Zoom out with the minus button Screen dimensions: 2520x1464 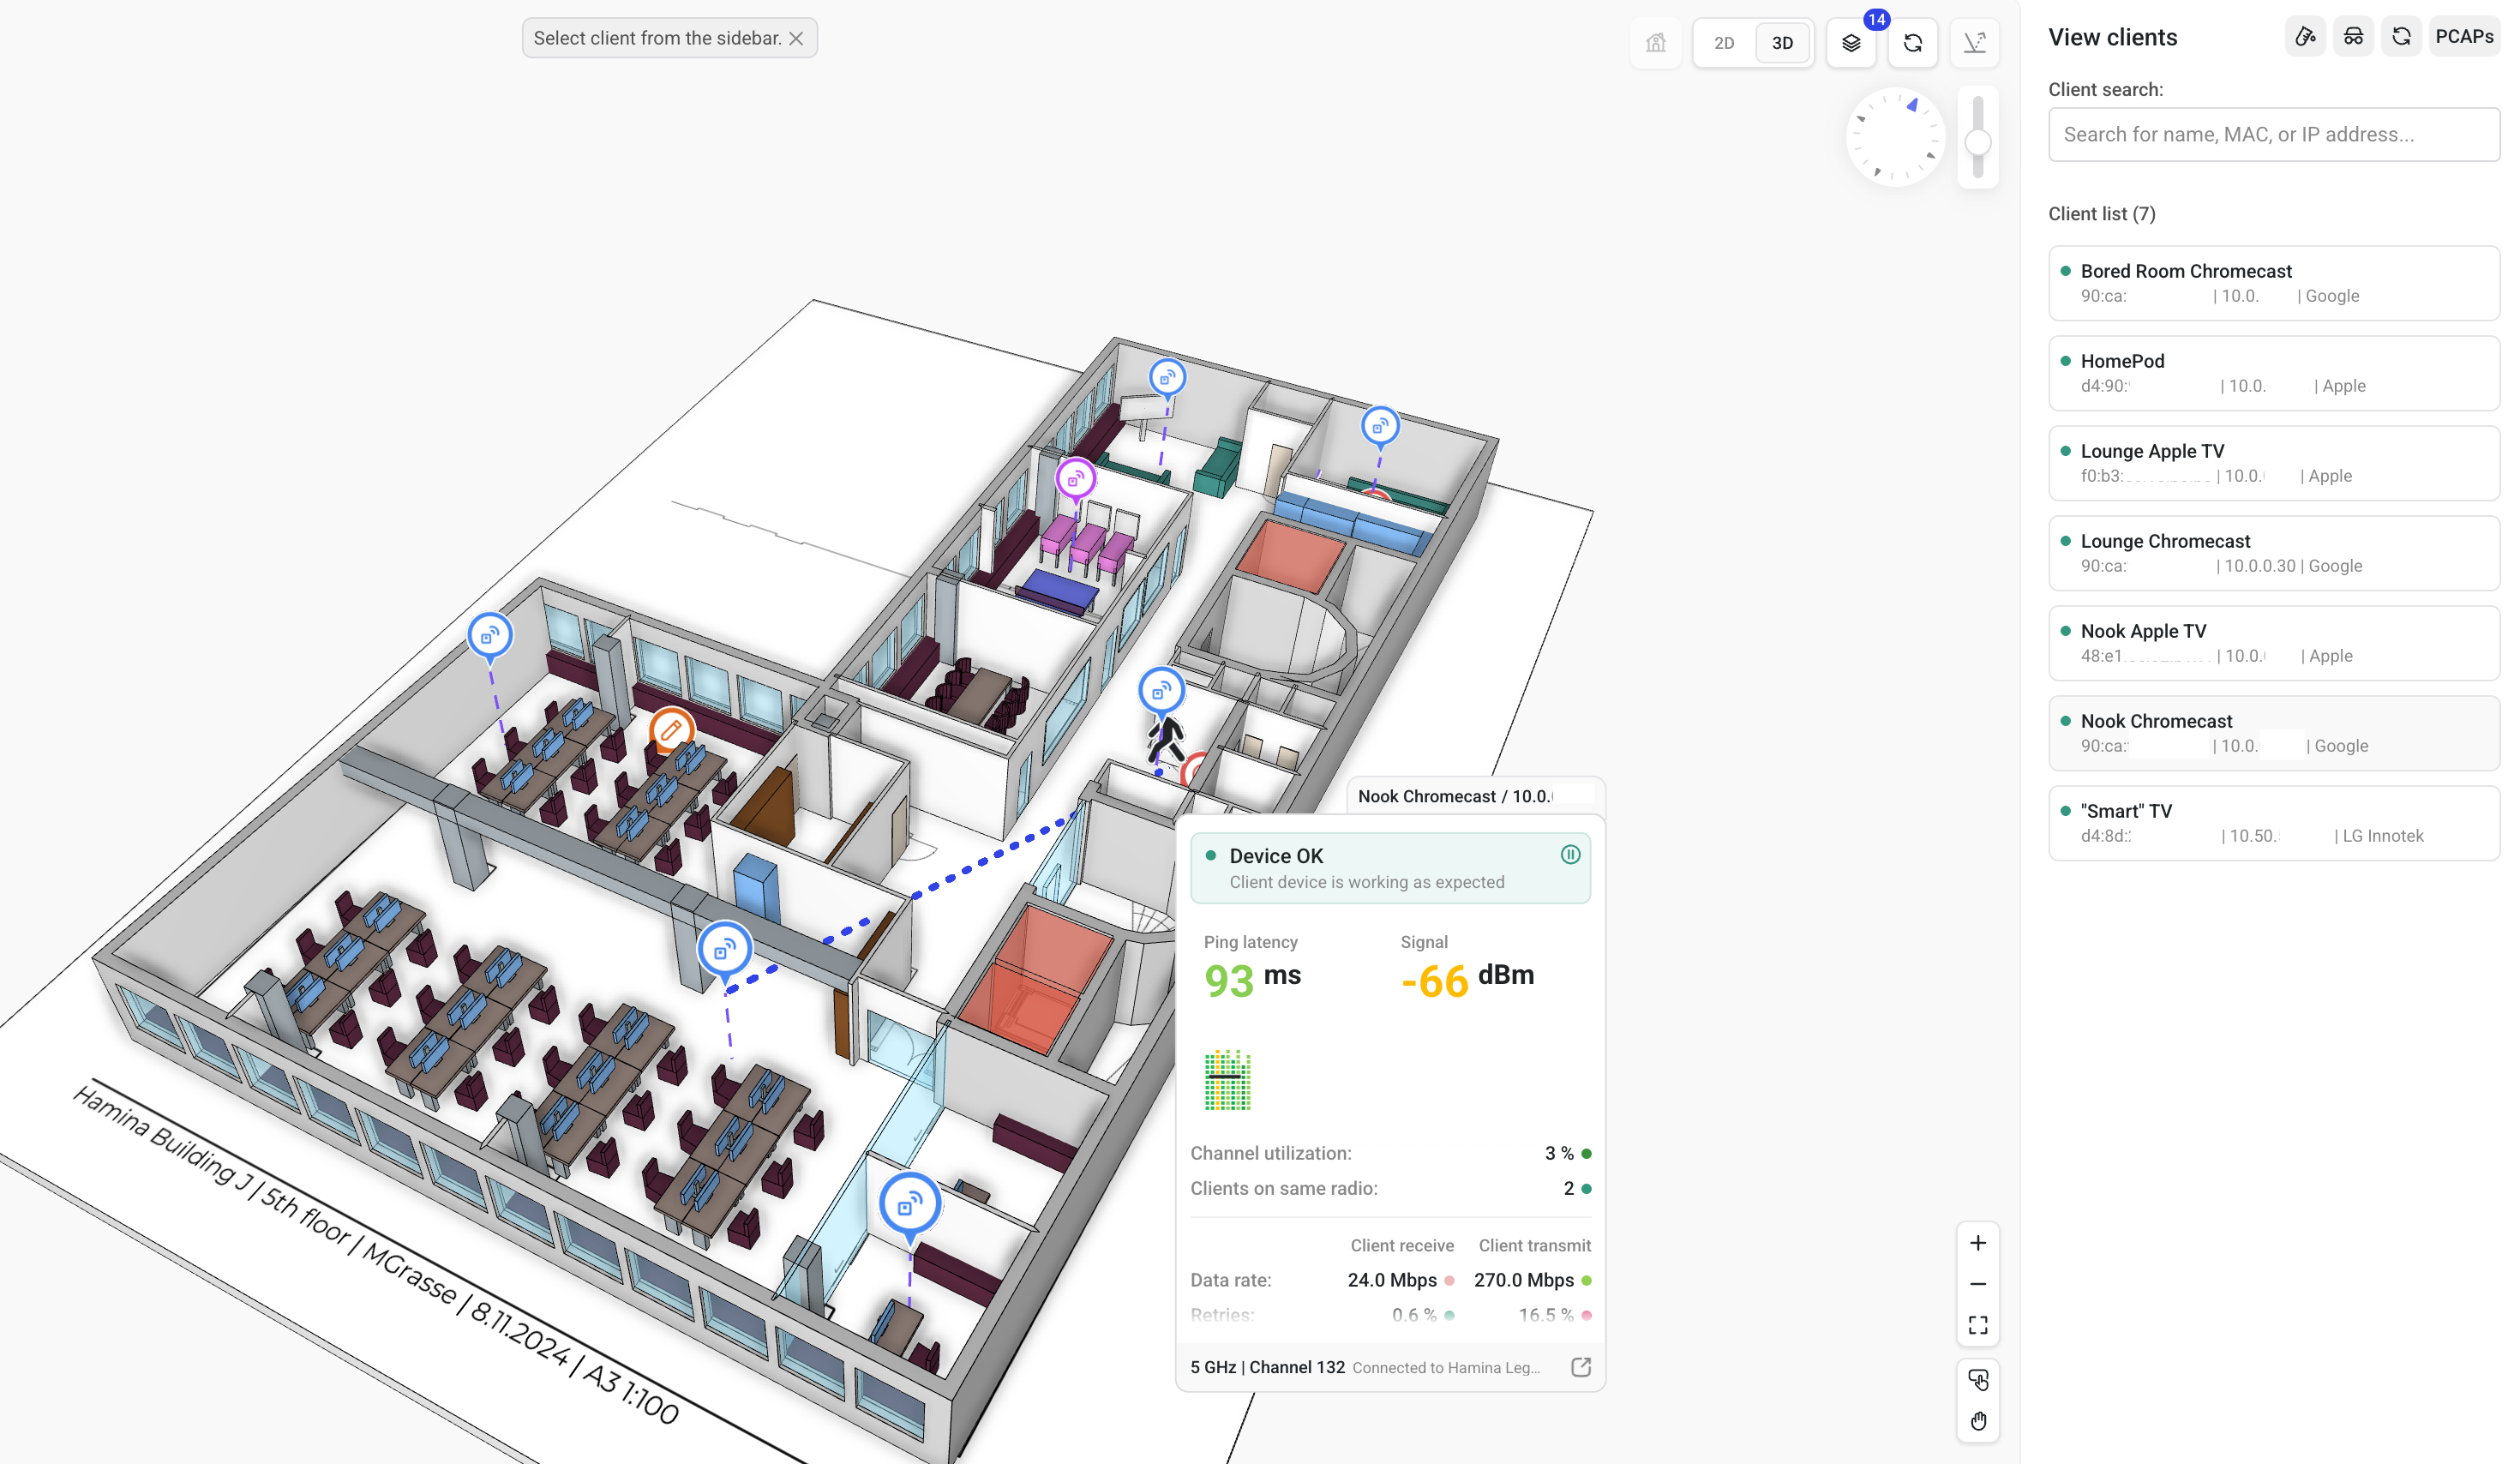[1977, 1284]
